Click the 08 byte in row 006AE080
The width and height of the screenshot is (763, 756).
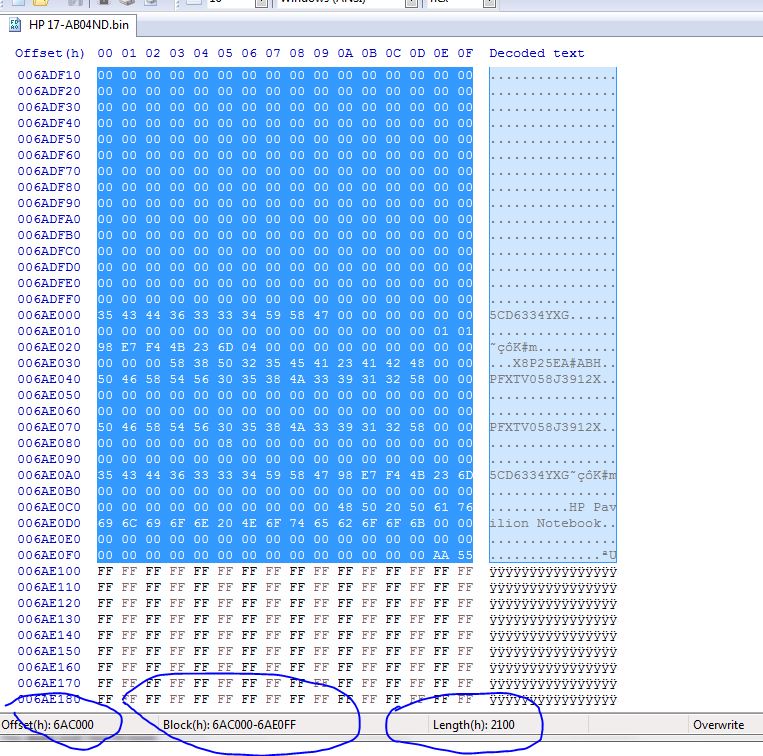click(x=225, y=443)
